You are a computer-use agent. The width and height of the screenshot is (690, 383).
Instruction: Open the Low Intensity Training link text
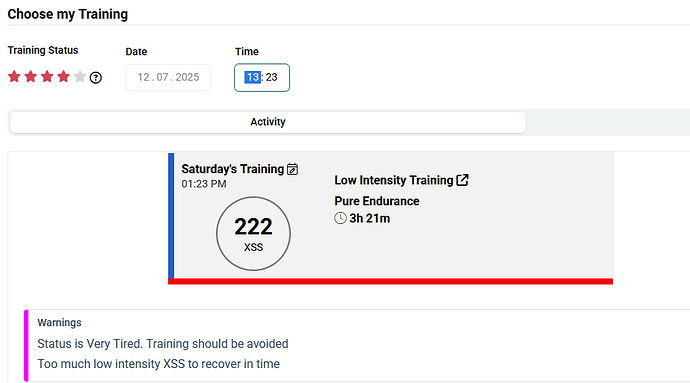(394, 180)
